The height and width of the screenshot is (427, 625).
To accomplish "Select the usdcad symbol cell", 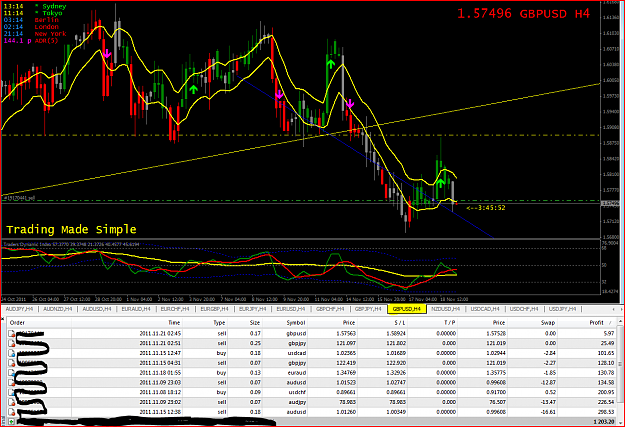I will [x=296, y=353].
